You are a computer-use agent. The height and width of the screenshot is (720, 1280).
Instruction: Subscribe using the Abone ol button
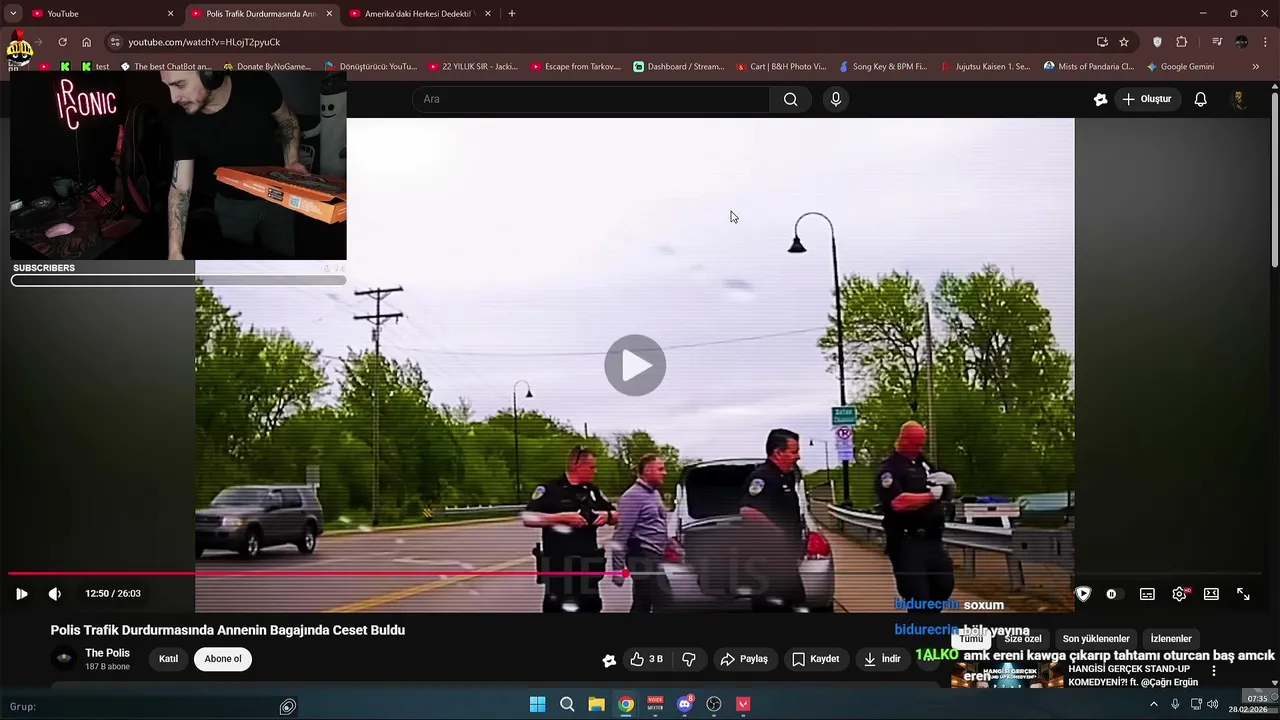point(223,659)
